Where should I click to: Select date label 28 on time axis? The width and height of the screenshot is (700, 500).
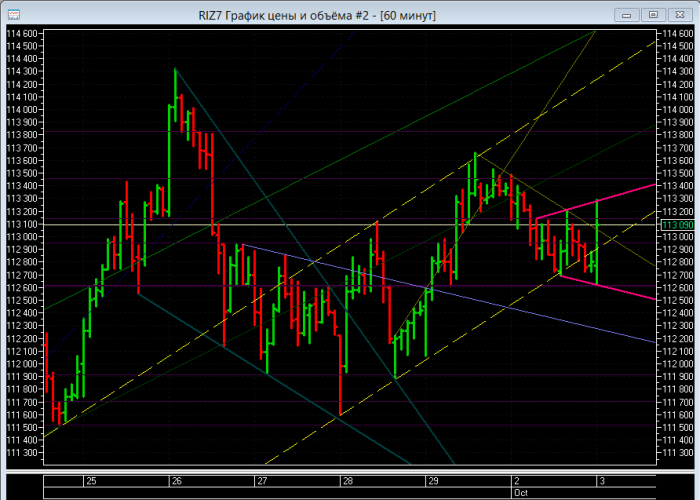click(x=348, y=481)
